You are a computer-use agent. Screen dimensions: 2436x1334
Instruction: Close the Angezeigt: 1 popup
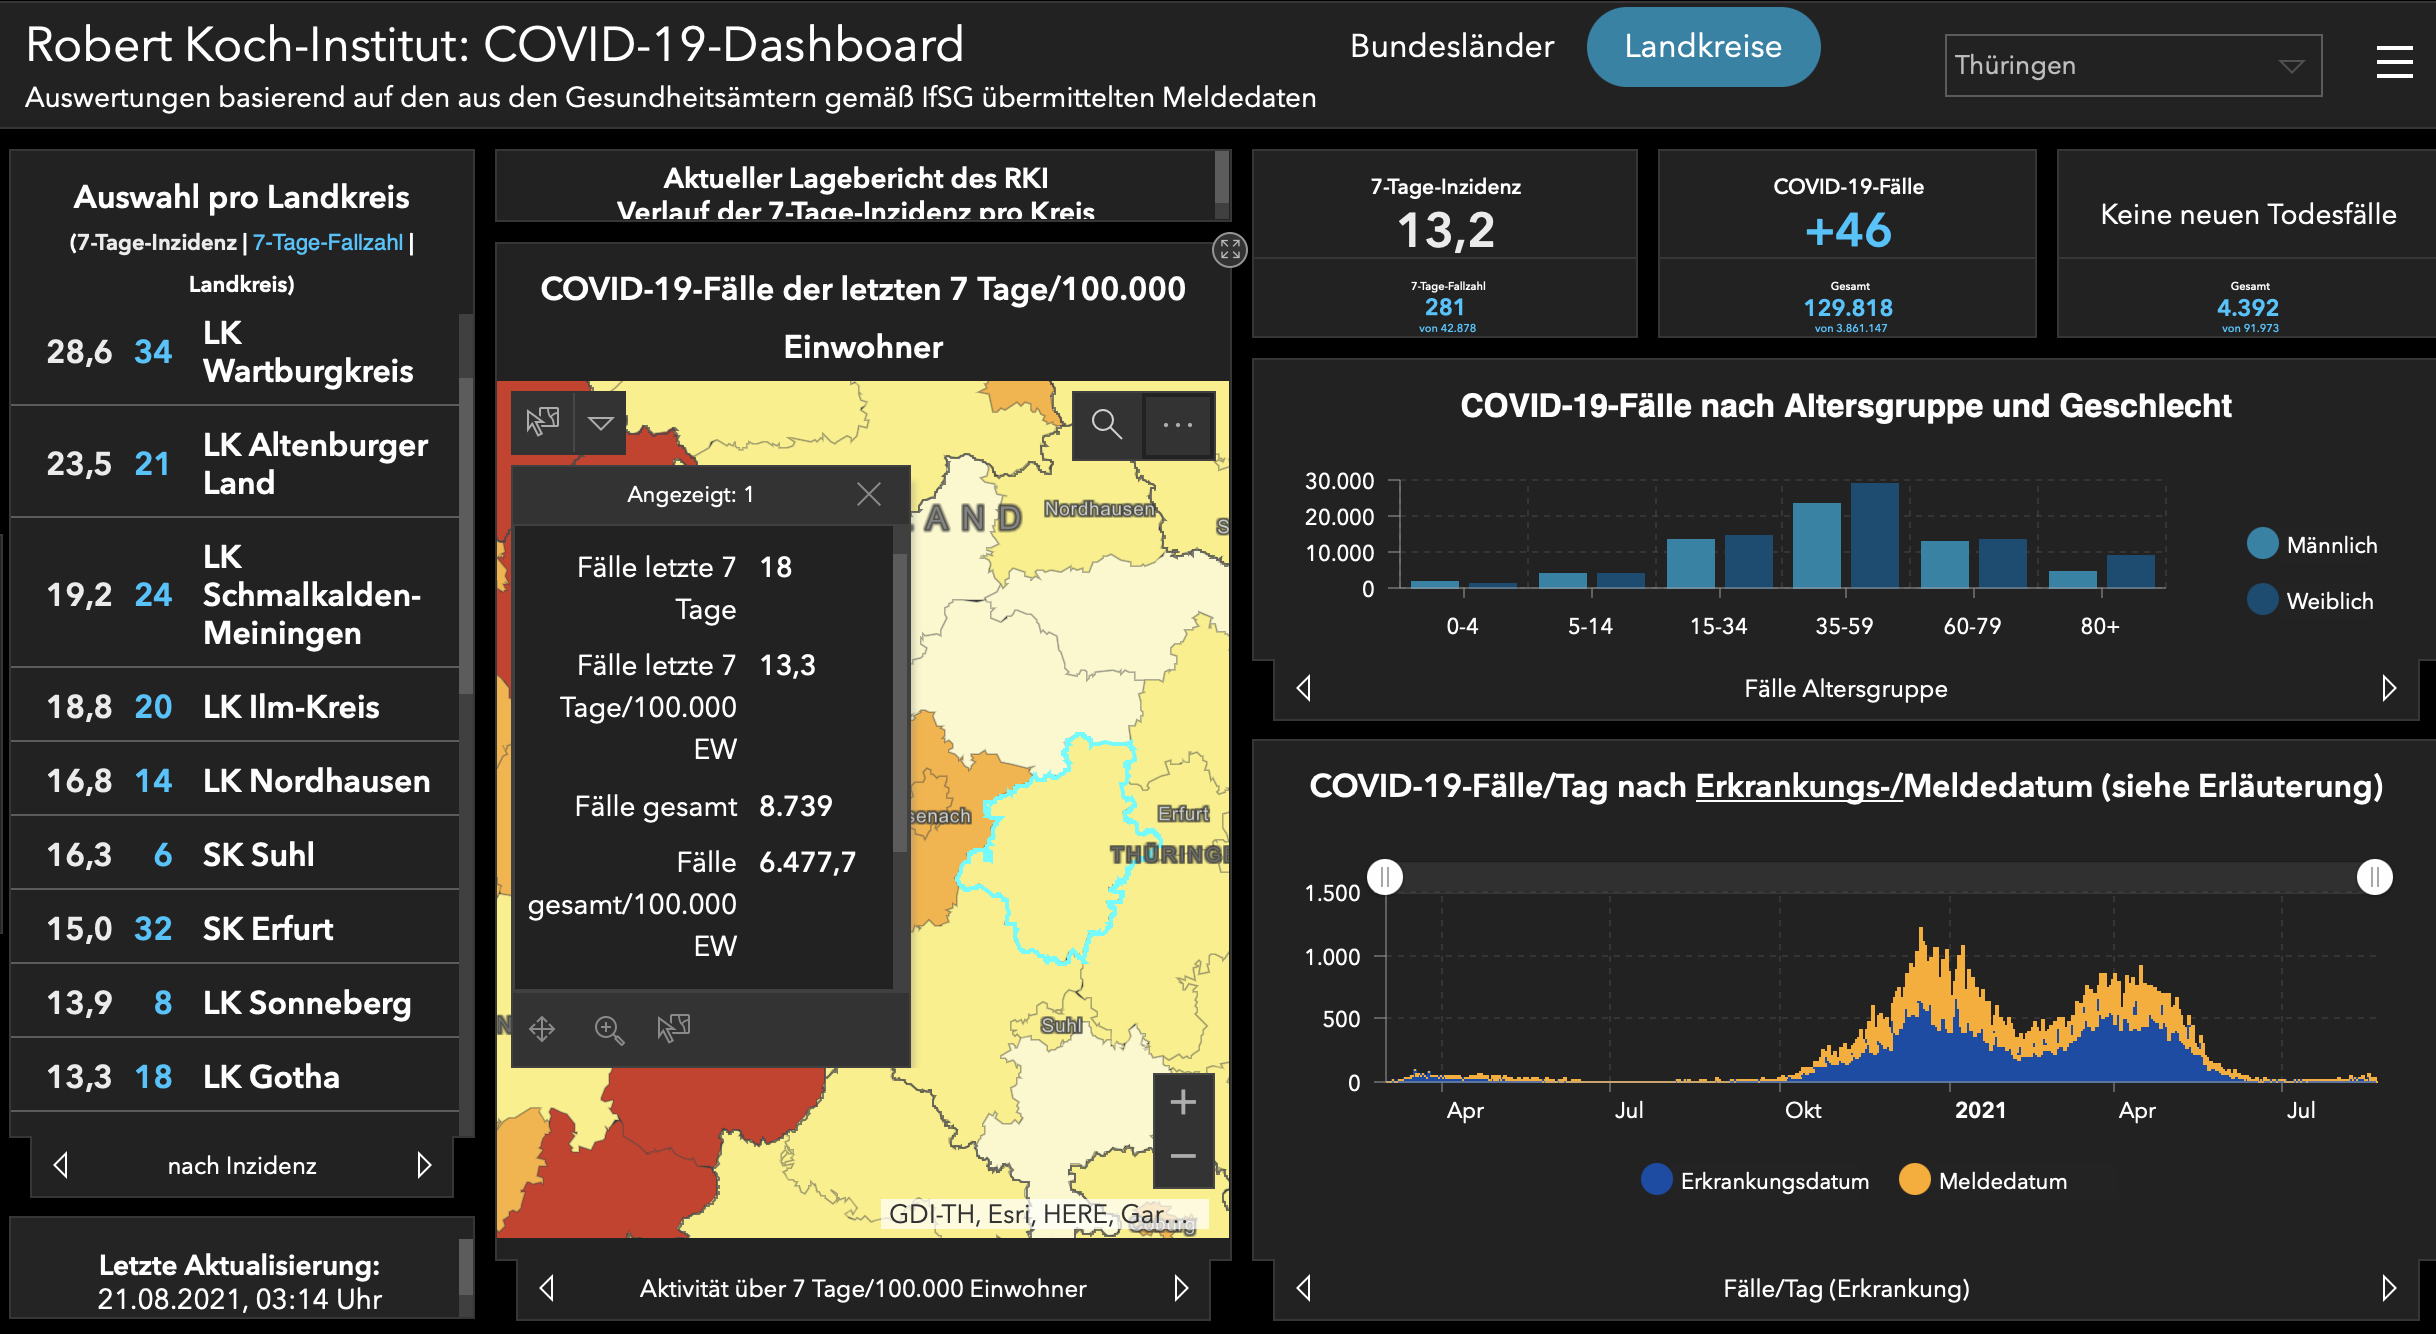click(x=869, y=494)
